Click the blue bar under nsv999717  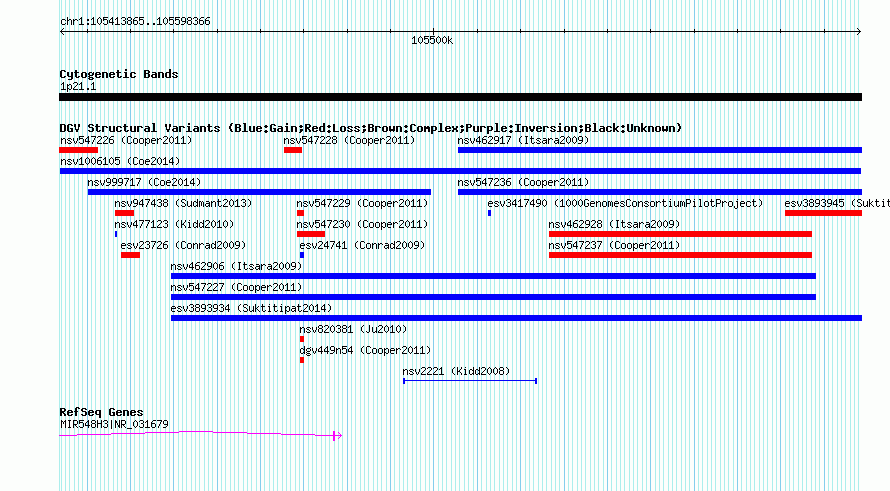click(x=259, y=192)
